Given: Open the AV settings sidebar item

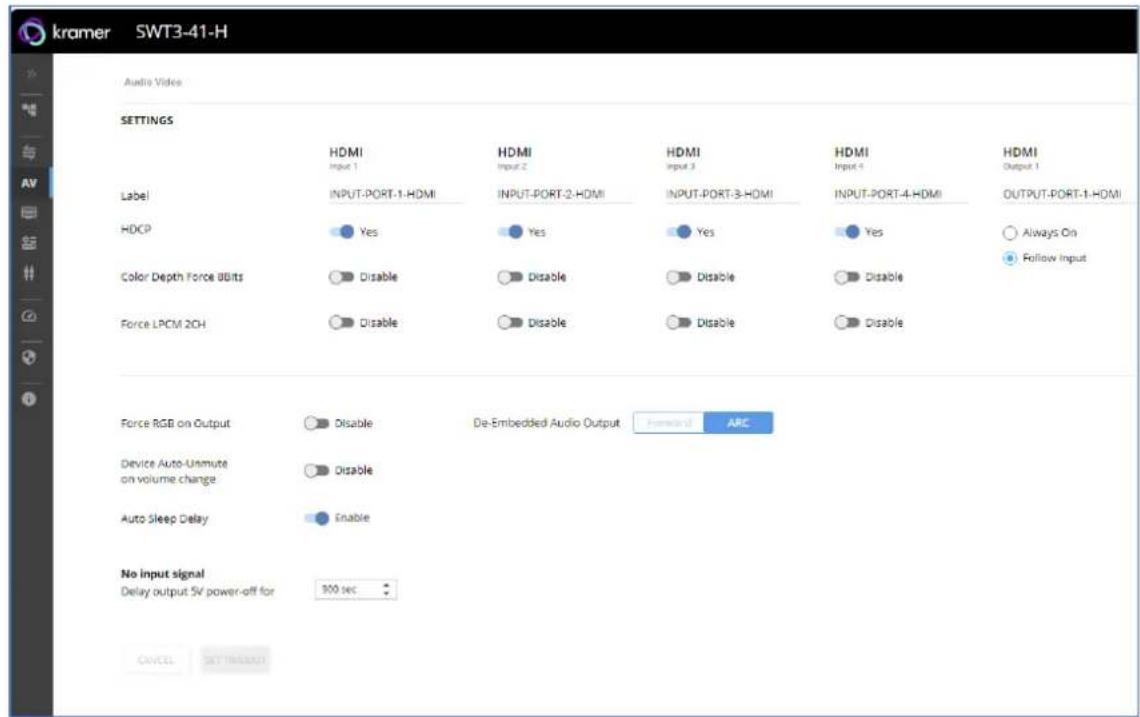Looking at the screenshot, I should coord(29,183).
